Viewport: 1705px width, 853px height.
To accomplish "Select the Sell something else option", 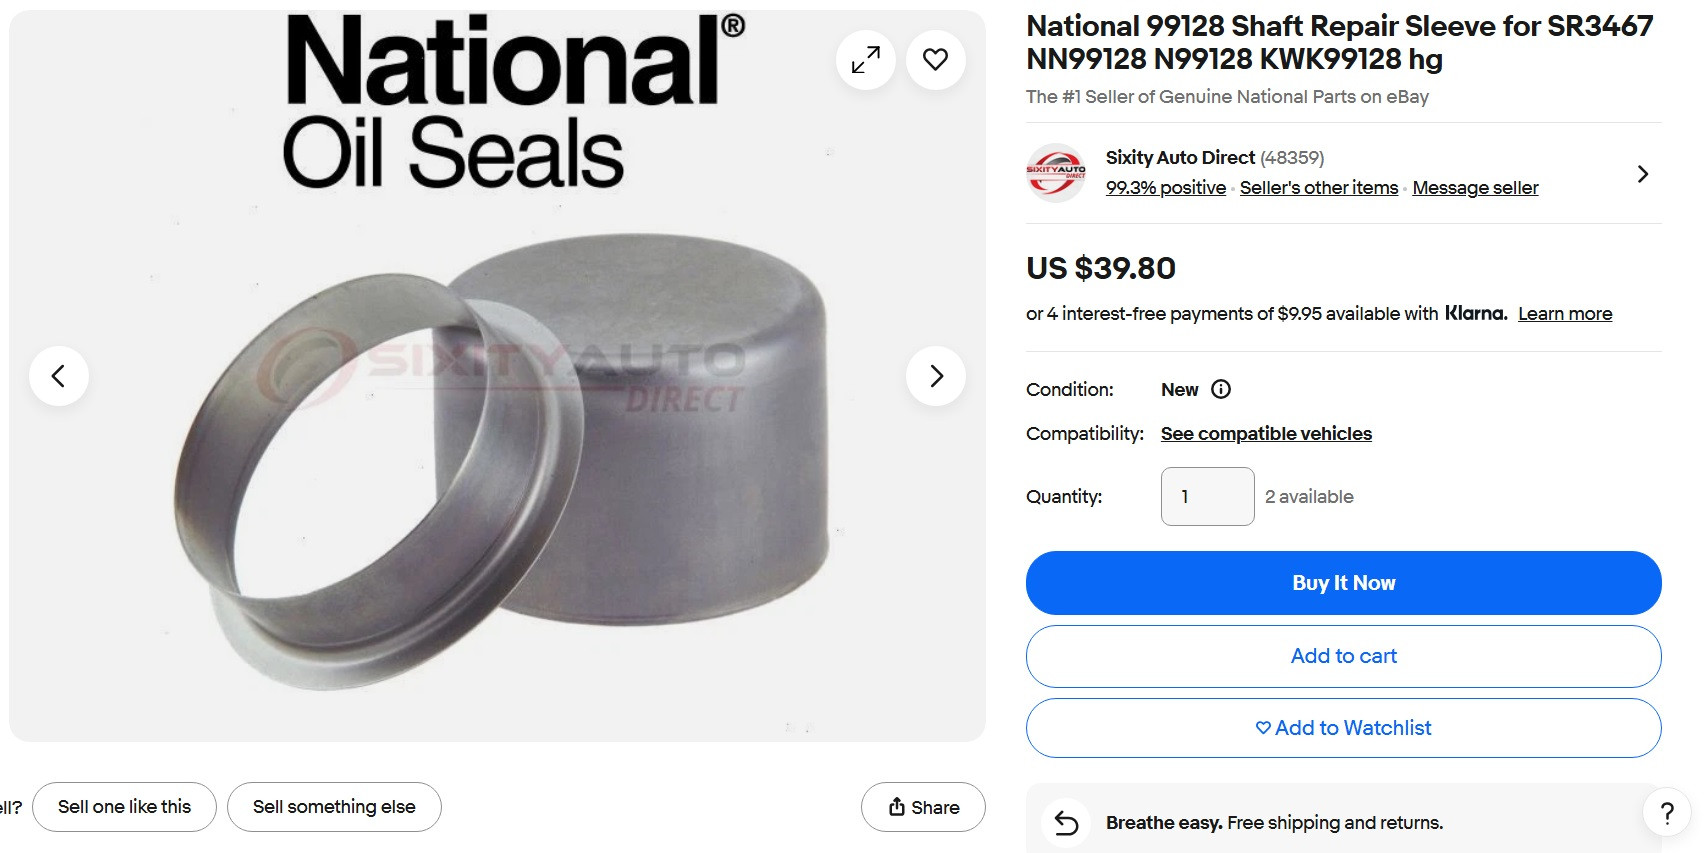I will click(x=334, y=806).
